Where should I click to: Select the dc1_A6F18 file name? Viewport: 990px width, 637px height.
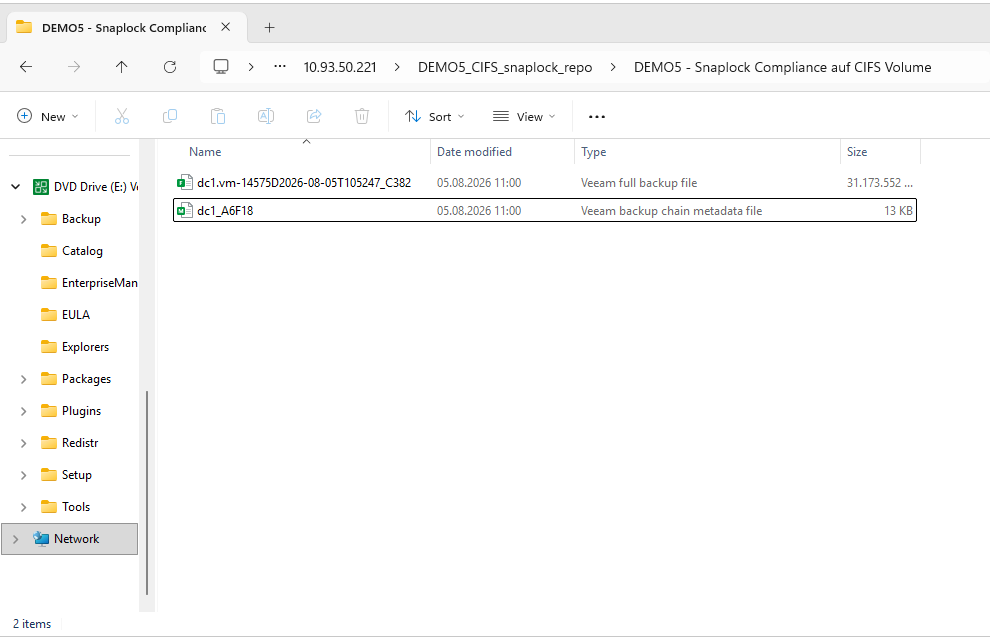point(225,211)
